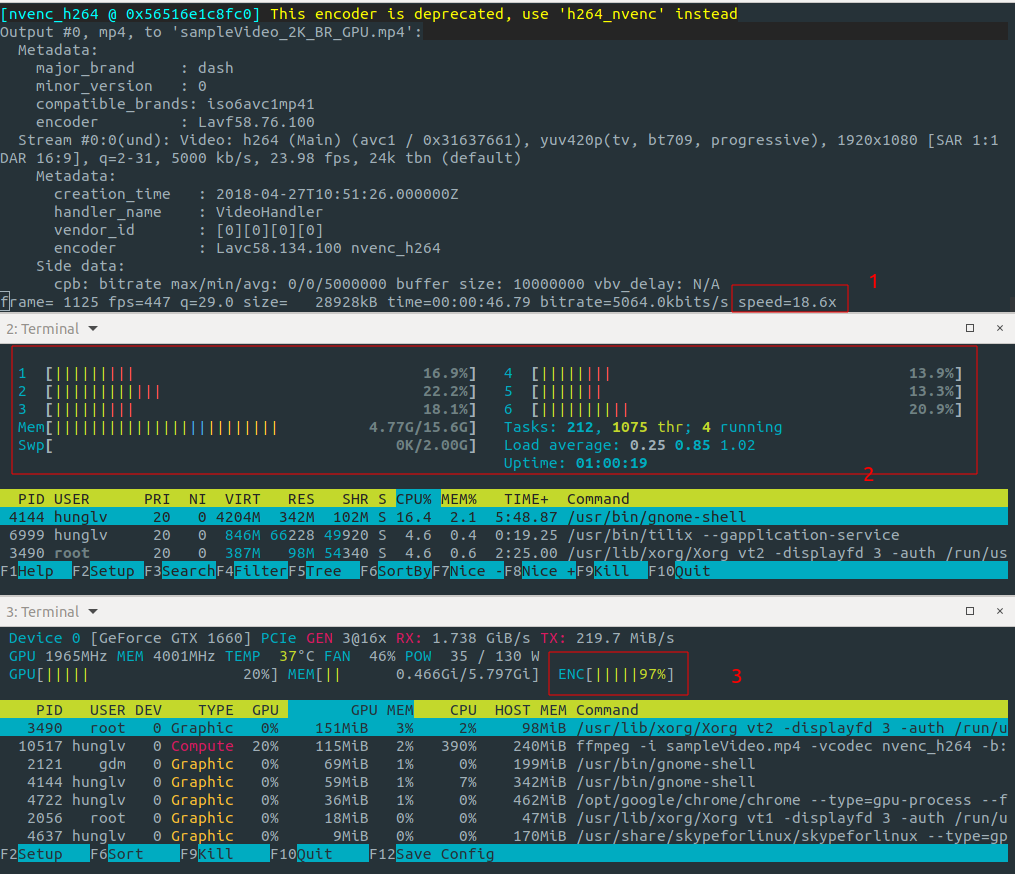Open the "2: Terminal" title dropdown
The width and height of the screenshot is (1015, 874).
click(x=93, y=328)
